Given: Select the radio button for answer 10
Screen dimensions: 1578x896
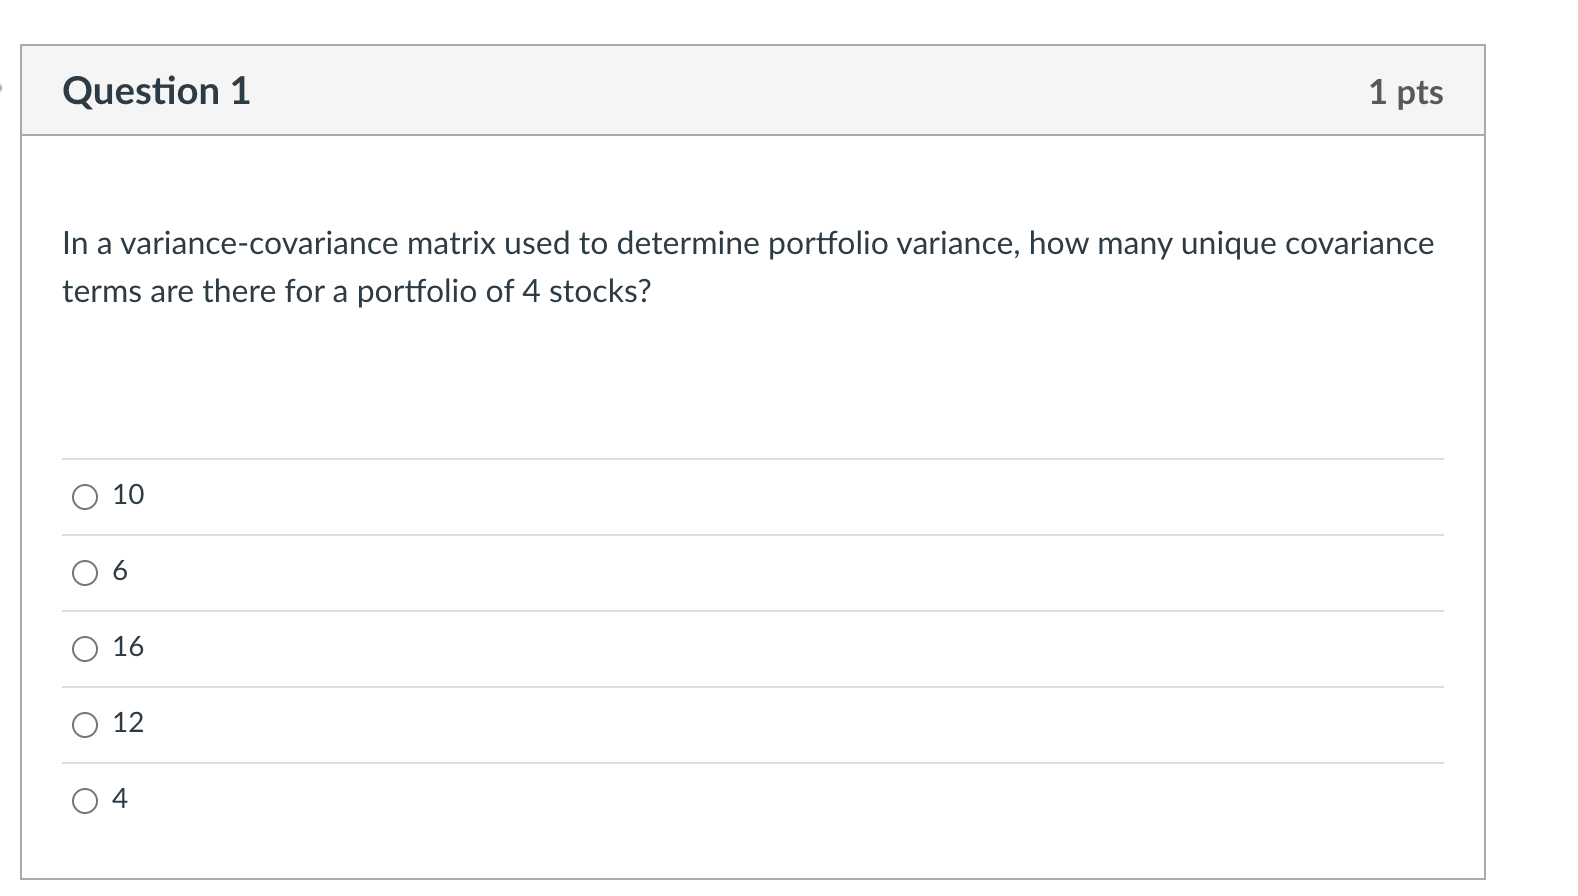Looking at the screenshot, I should tap(85, 497).
